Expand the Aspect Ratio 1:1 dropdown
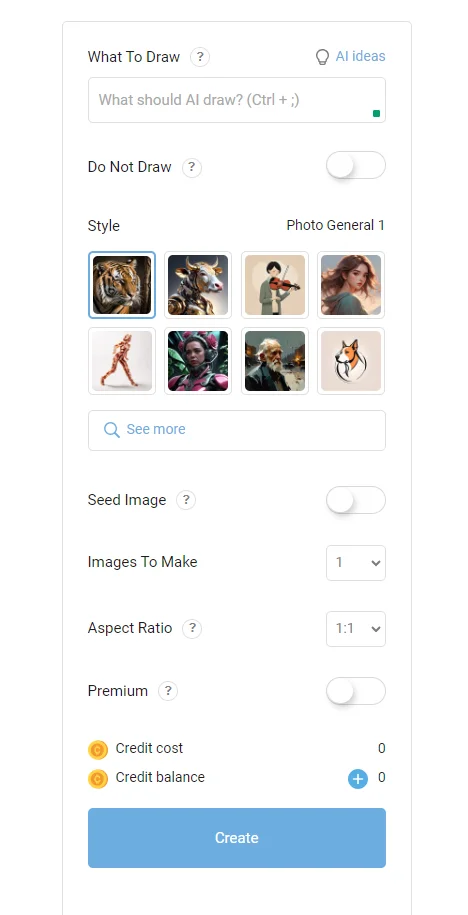This screenshot has height=915, width=468. pos(356,628)
